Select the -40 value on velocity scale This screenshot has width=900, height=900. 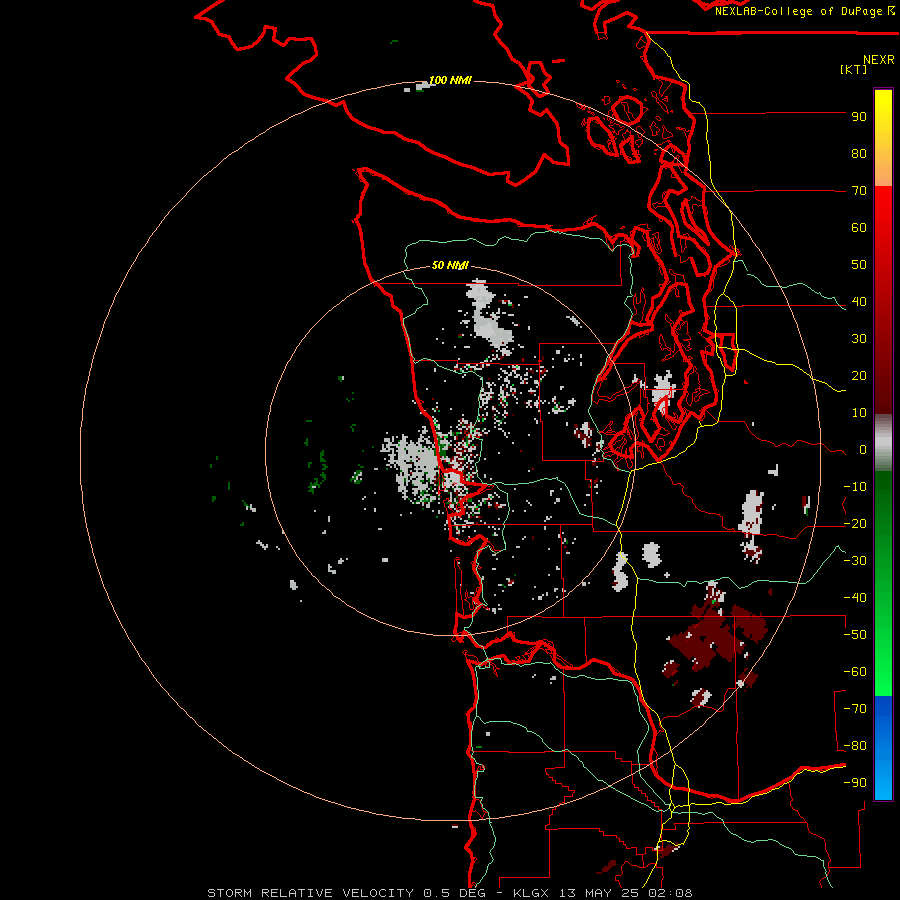click(x=855, y=598)
